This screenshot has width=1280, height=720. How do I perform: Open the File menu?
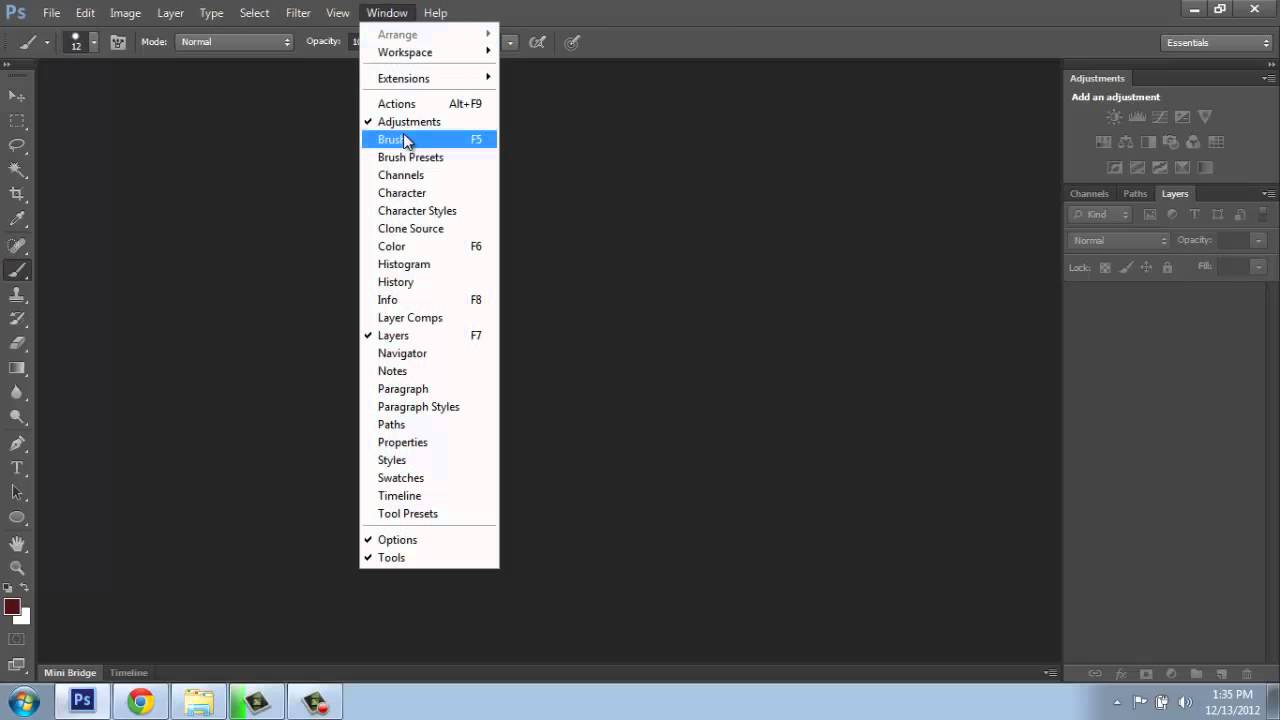click(51, 13)
